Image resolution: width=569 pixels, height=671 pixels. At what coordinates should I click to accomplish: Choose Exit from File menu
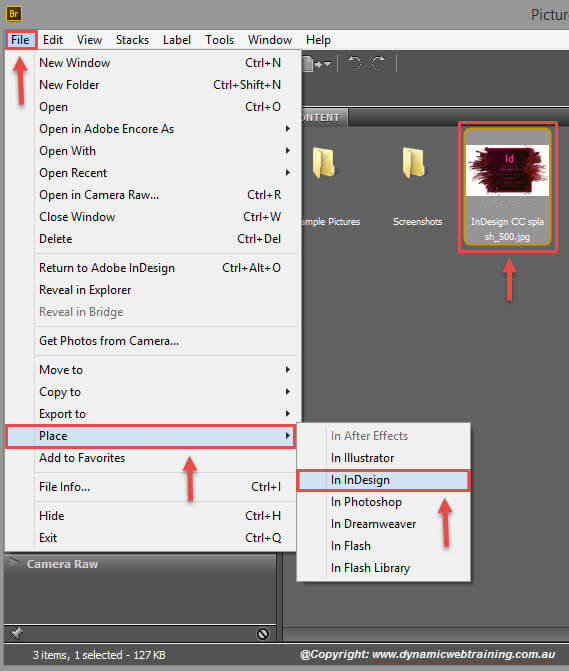[x=151, y=538]
